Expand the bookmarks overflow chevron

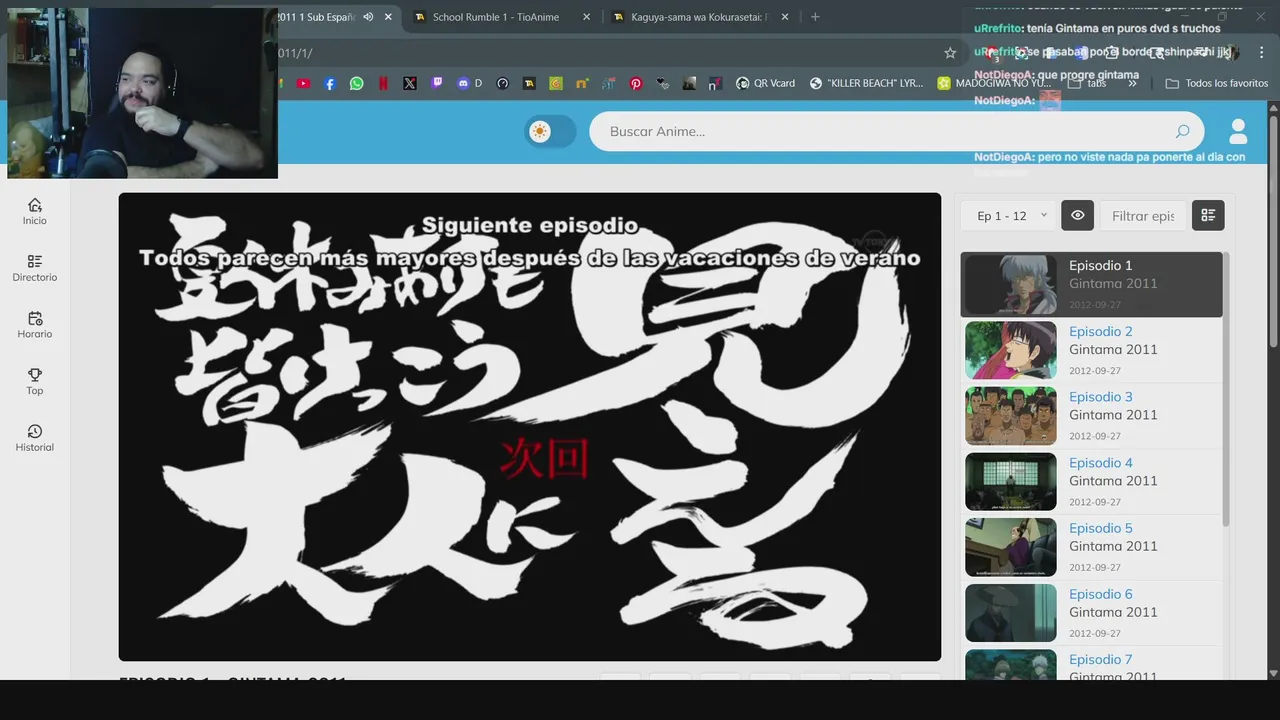point(1132,83)
